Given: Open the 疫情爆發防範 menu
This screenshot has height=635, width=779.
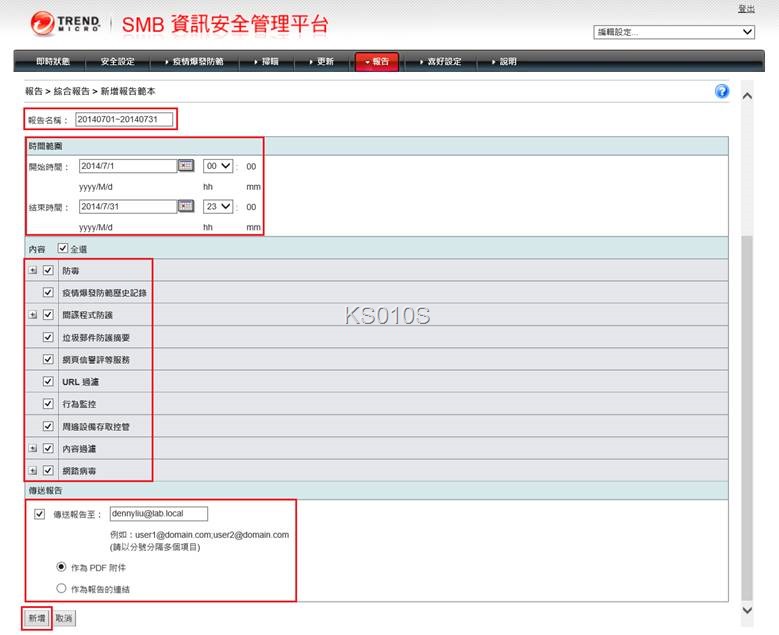Looking at the screenshot, I should tap(195, 61).
